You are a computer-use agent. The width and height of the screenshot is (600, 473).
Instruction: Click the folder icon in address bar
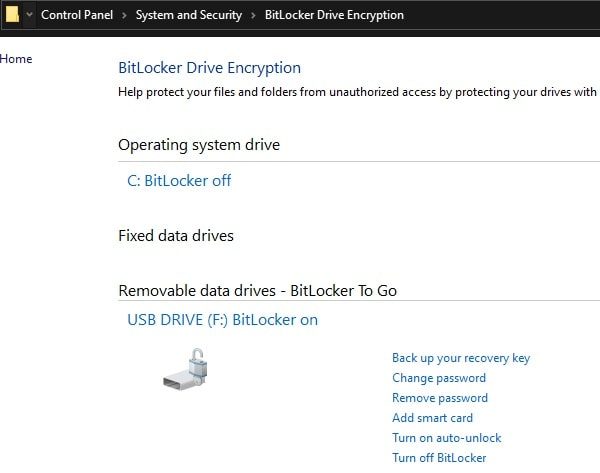pyautogui.click(x=11, y=15)
